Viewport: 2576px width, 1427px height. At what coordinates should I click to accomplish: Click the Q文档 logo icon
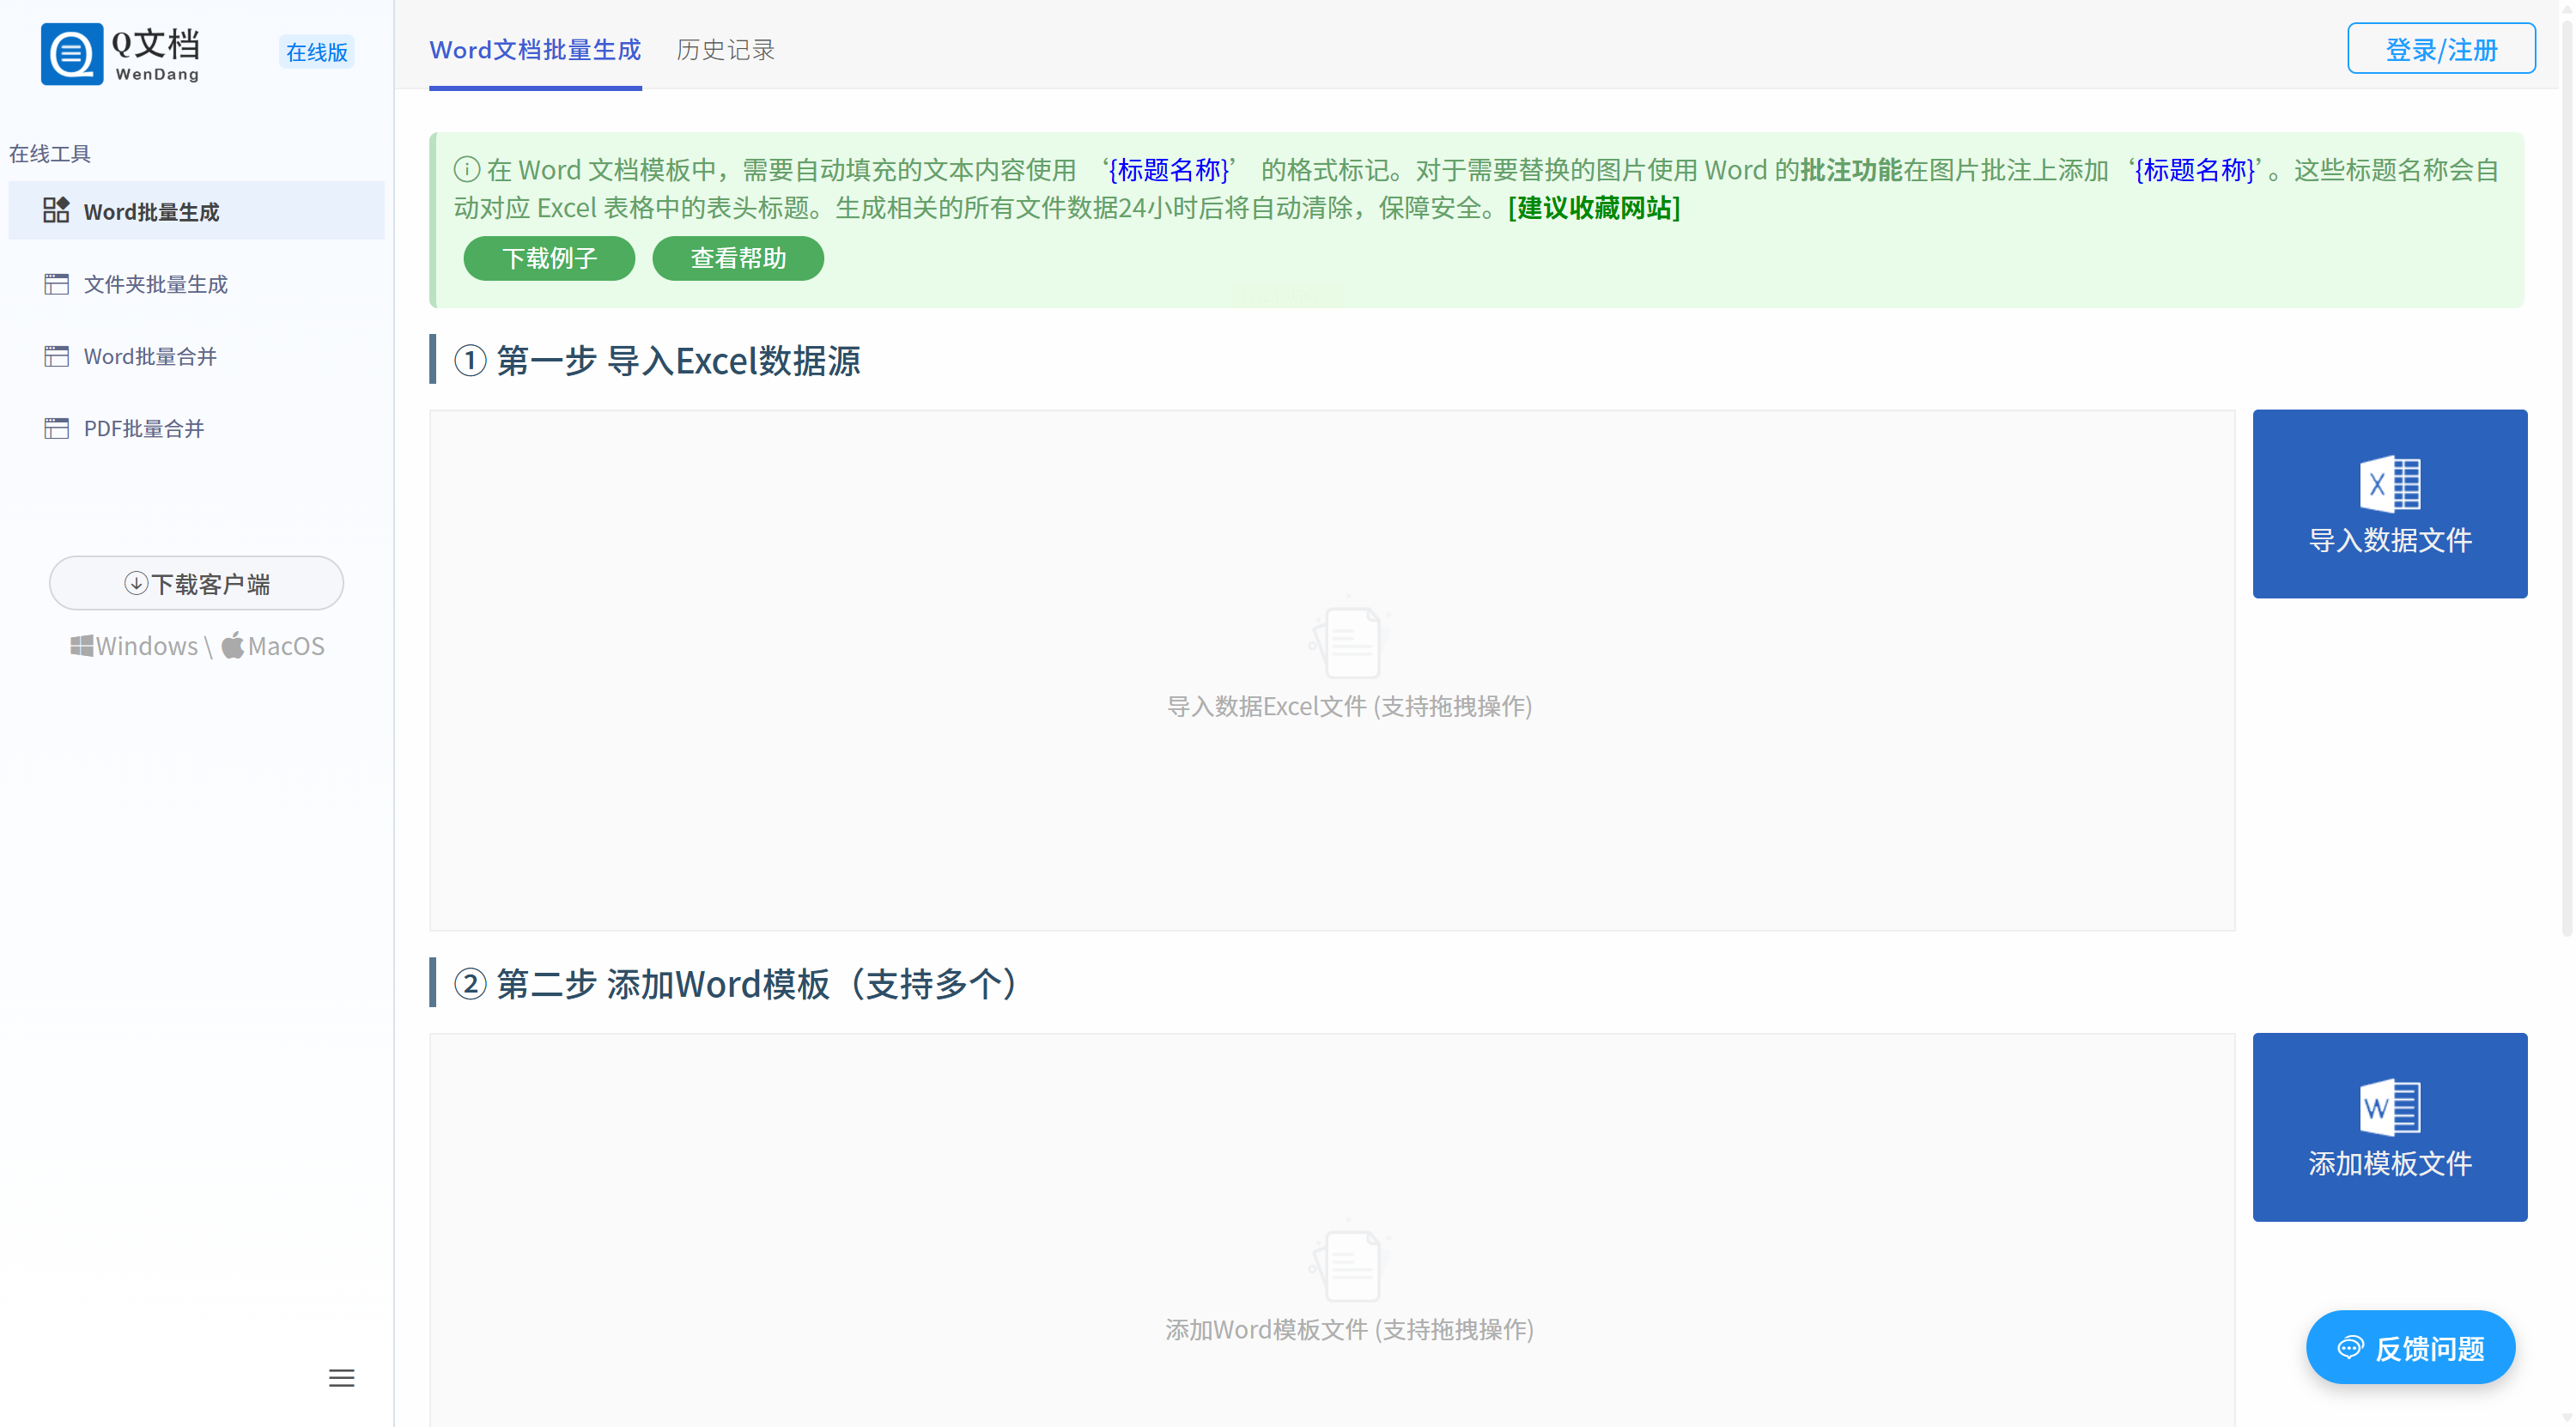(x=71, y=54)
